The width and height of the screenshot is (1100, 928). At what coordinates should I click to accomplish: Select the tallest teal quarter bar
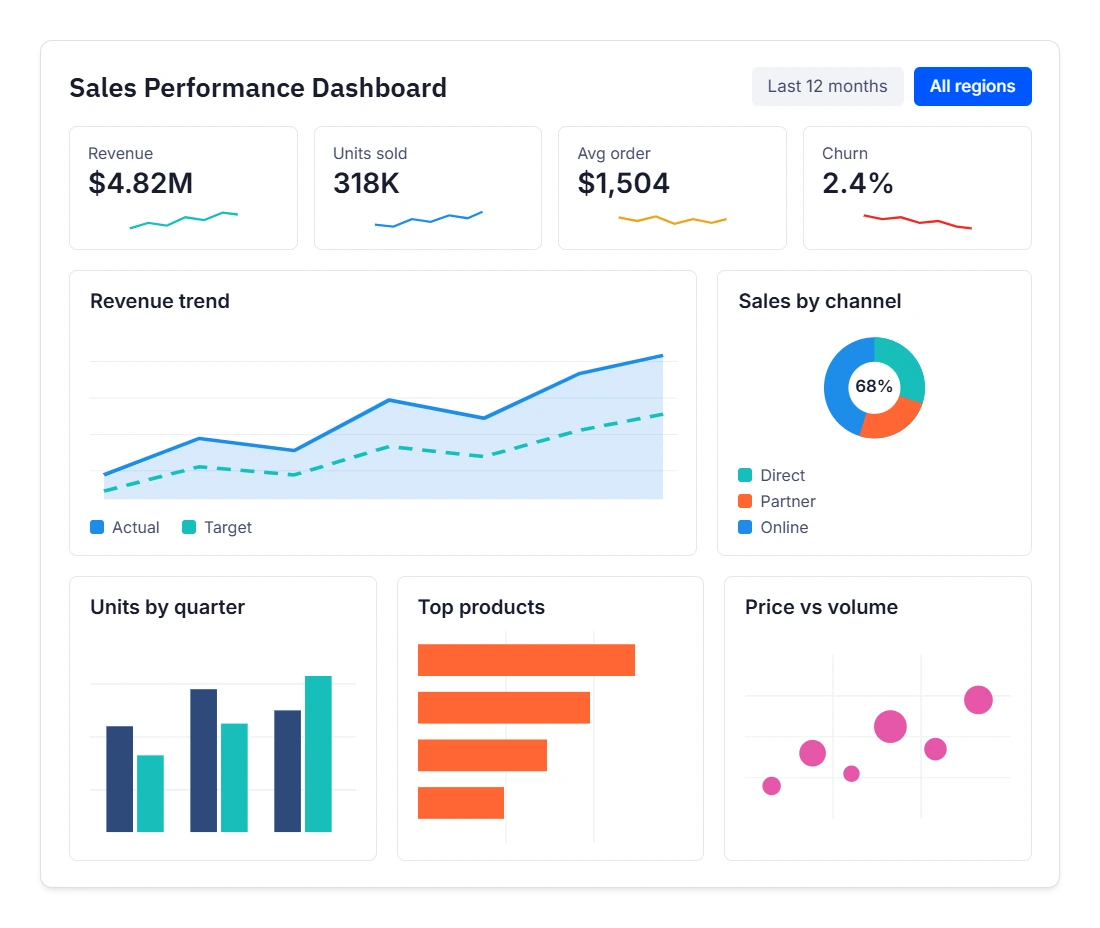click(318, 754)
